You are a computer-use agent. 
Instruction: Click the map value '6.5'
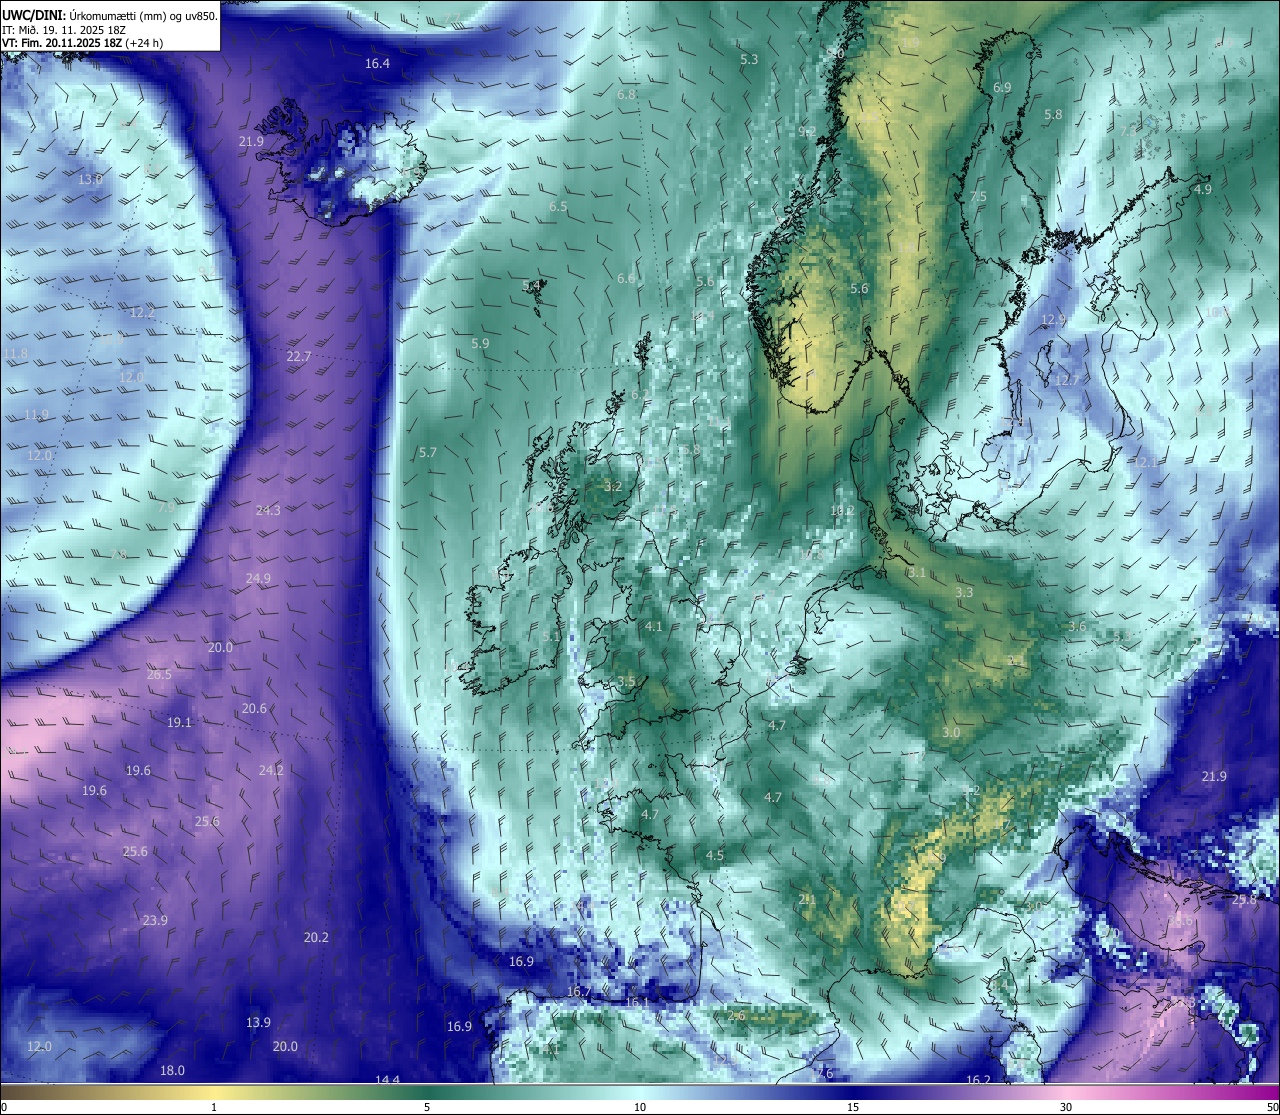[x=558, y=207]
